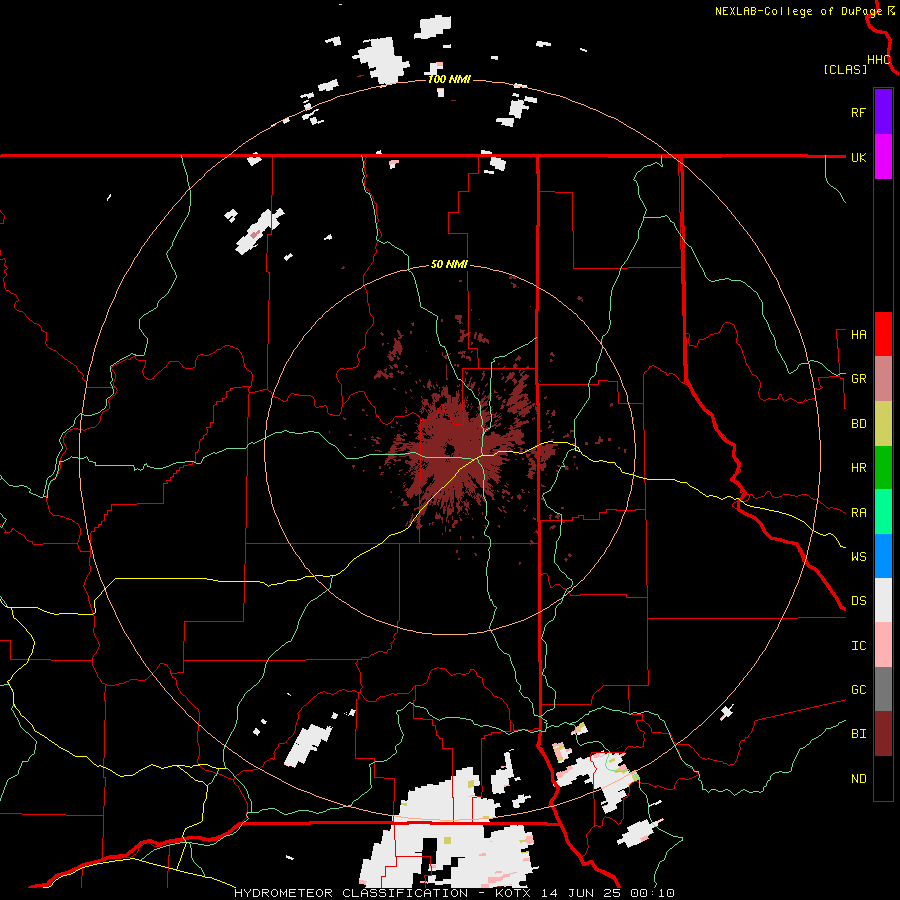Click the IC legend label

858,646
